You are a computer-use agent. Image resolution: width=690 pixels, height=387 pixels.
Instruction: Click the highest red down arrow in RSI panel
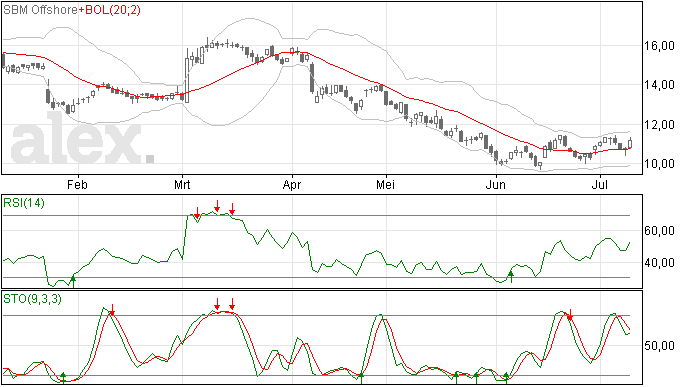point(217,206)
